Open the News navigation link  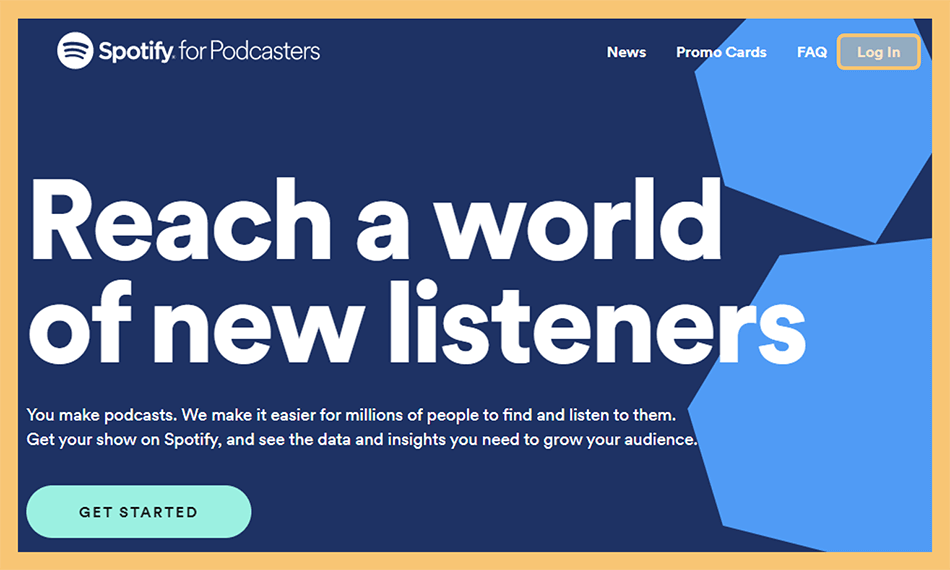626,52
